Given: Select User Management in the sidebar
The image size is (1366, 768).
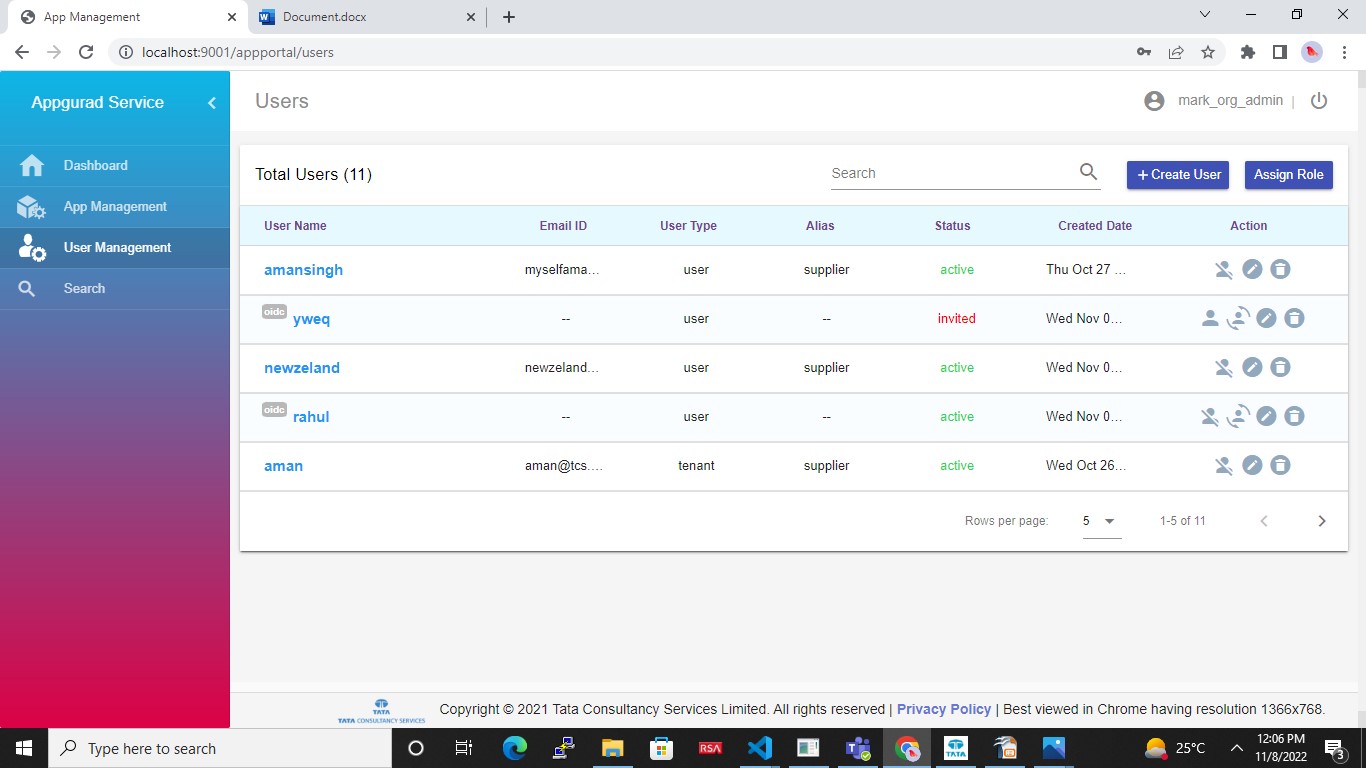Looking at the screenshot, I should (115, 247).
